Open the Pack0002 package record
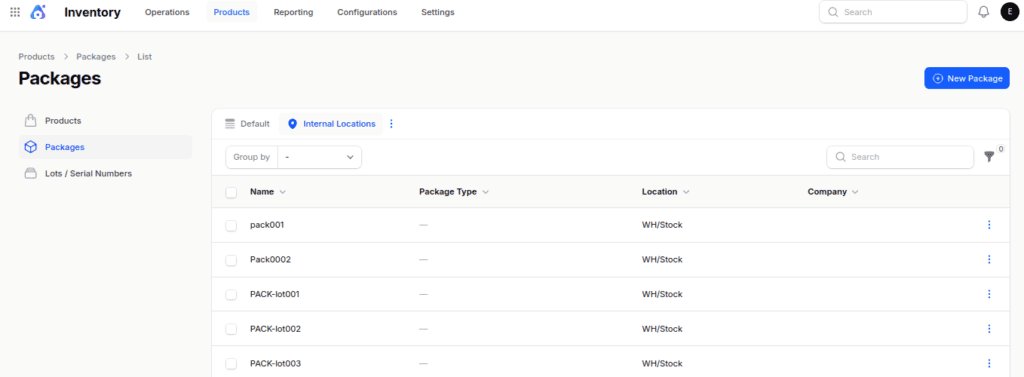This screenshot has height=377, width=1024. (x=270, y=259)
